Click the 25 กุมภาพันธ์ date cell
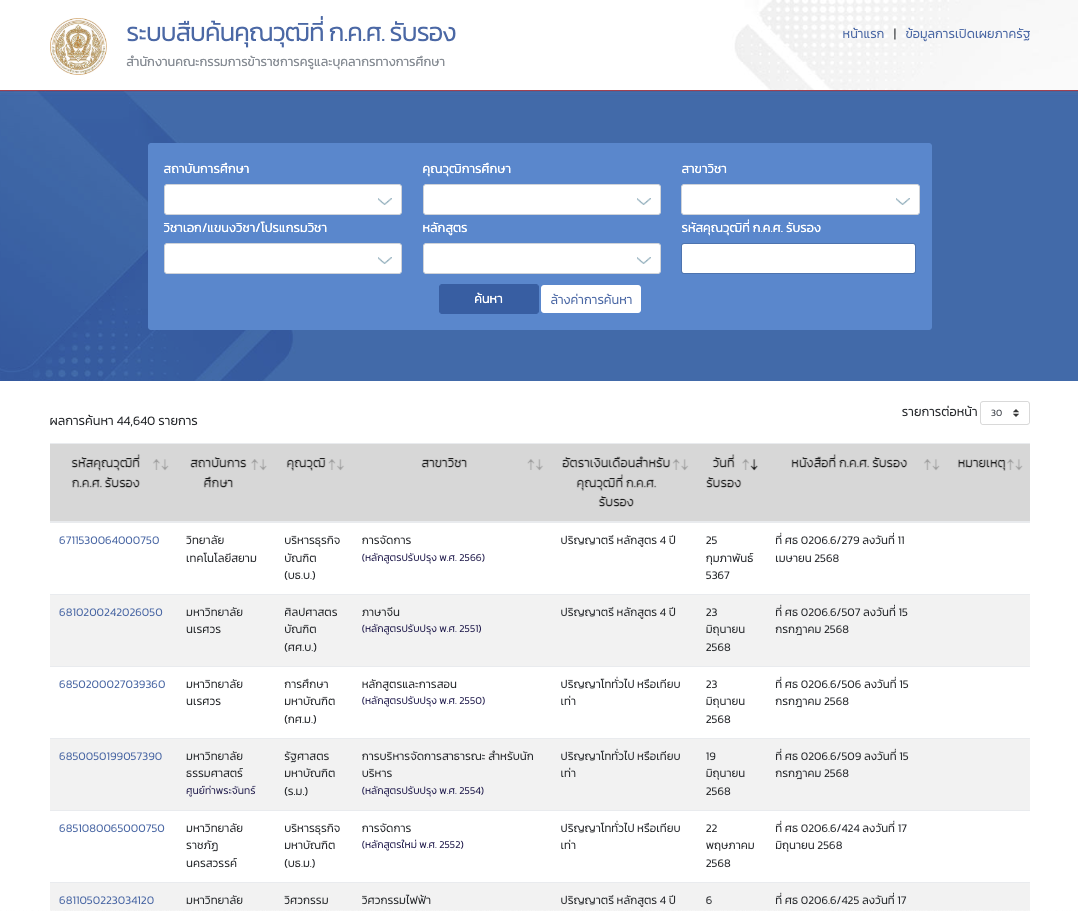 click(729, 558)
